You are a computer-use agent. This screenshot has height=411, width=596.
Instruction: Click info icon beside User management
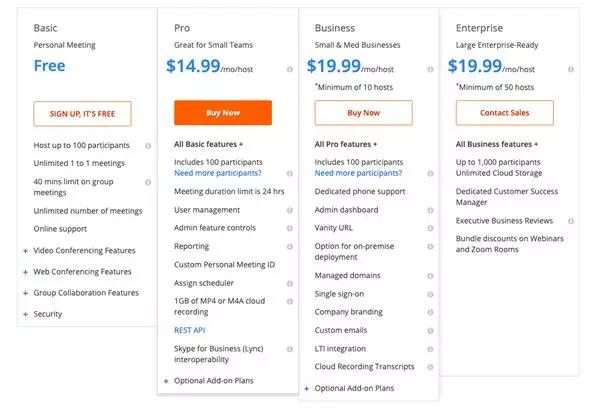click(x=290, y=210)
